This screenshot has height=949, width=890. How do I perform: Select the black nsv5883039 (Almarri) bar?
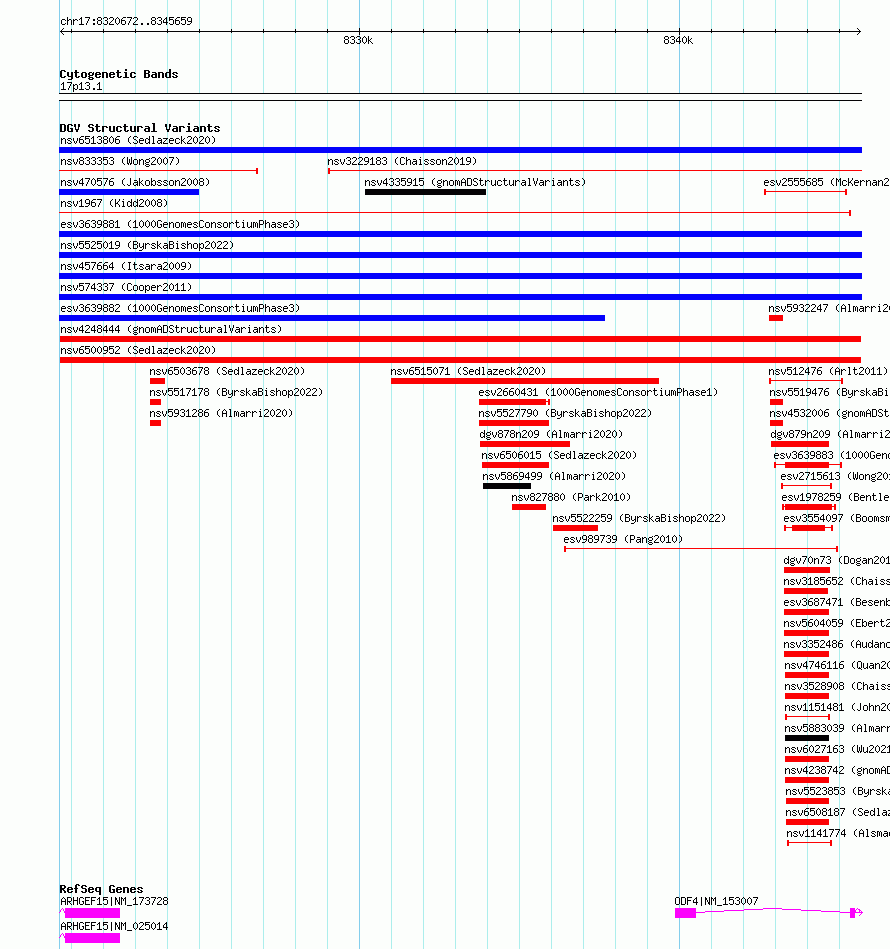point(807,738)
